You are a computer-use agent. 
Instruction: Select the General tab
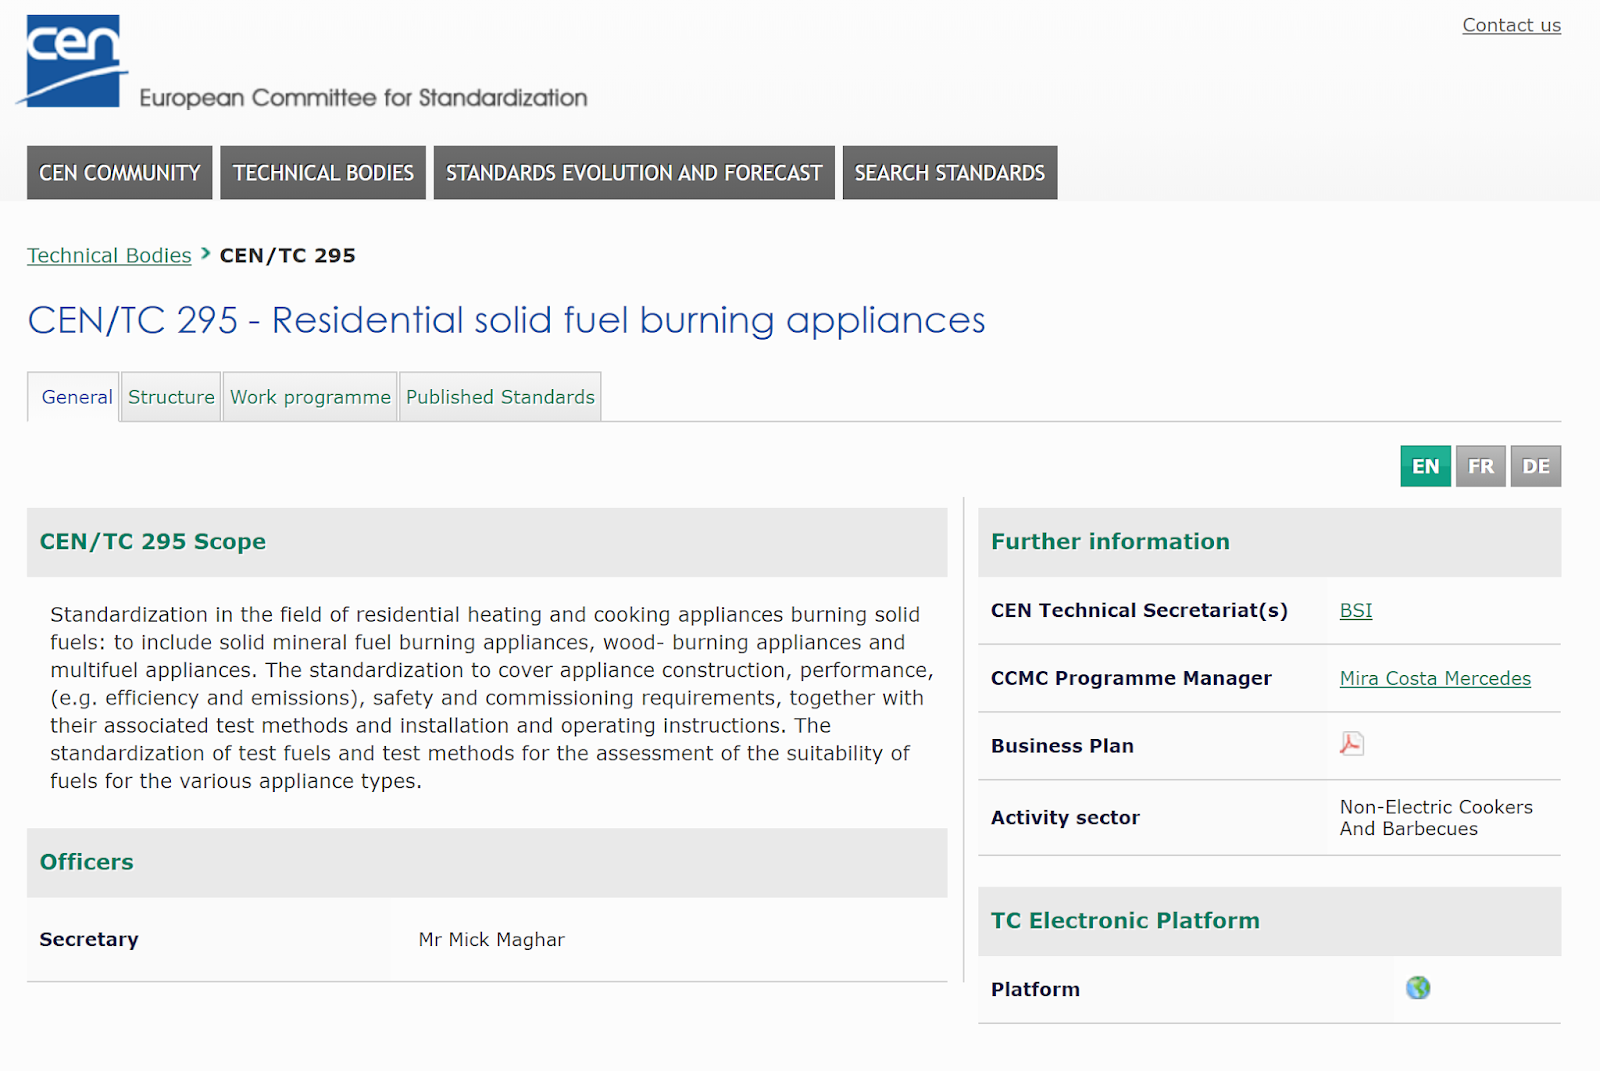pyautogui.click(x=76, y=397)
